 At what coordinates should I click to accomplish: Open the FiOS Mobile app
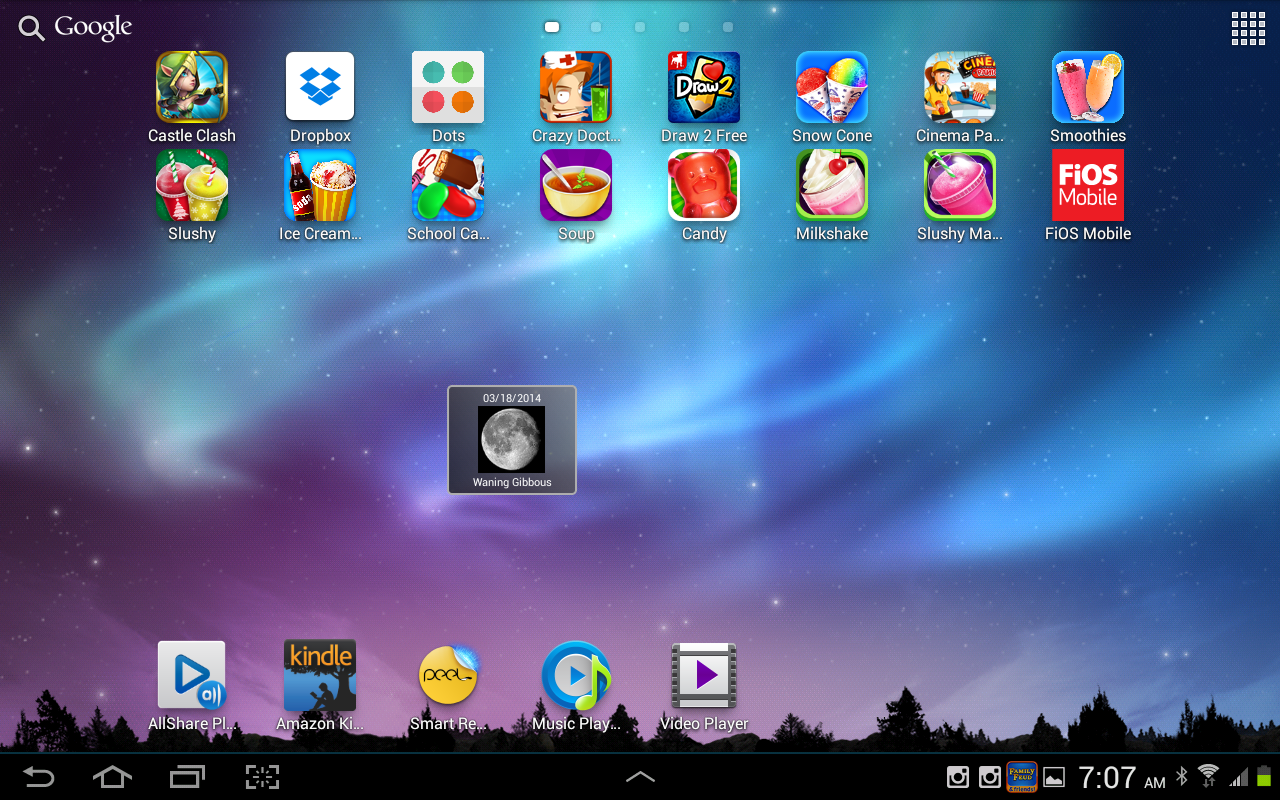pos(1088,186)
